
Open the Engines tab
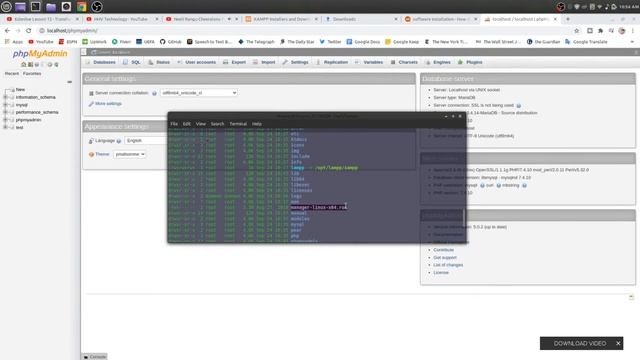tap(438, 62)
